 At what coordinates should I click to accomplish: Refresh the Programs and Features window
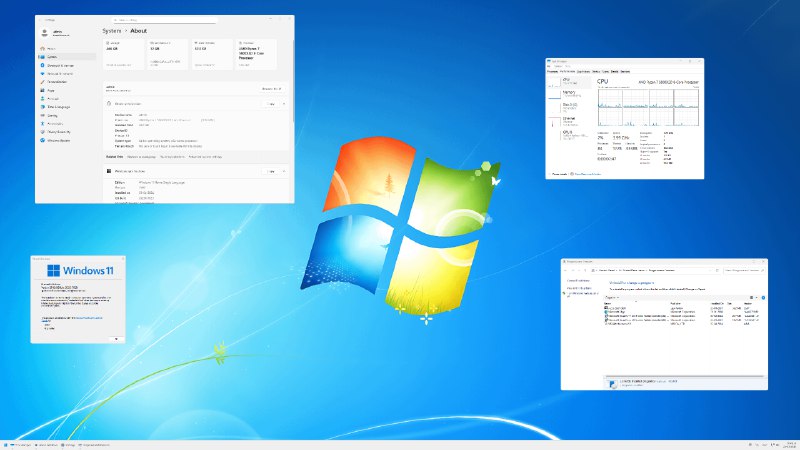coord(717,270)
